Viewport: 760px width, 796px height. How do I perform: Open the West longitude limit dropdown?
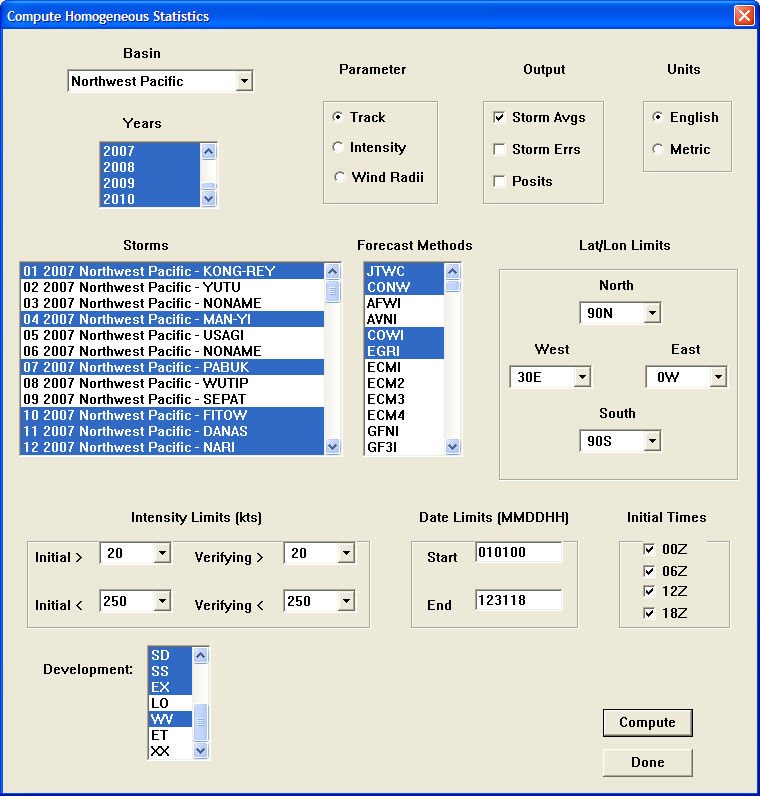coord(582,377)
